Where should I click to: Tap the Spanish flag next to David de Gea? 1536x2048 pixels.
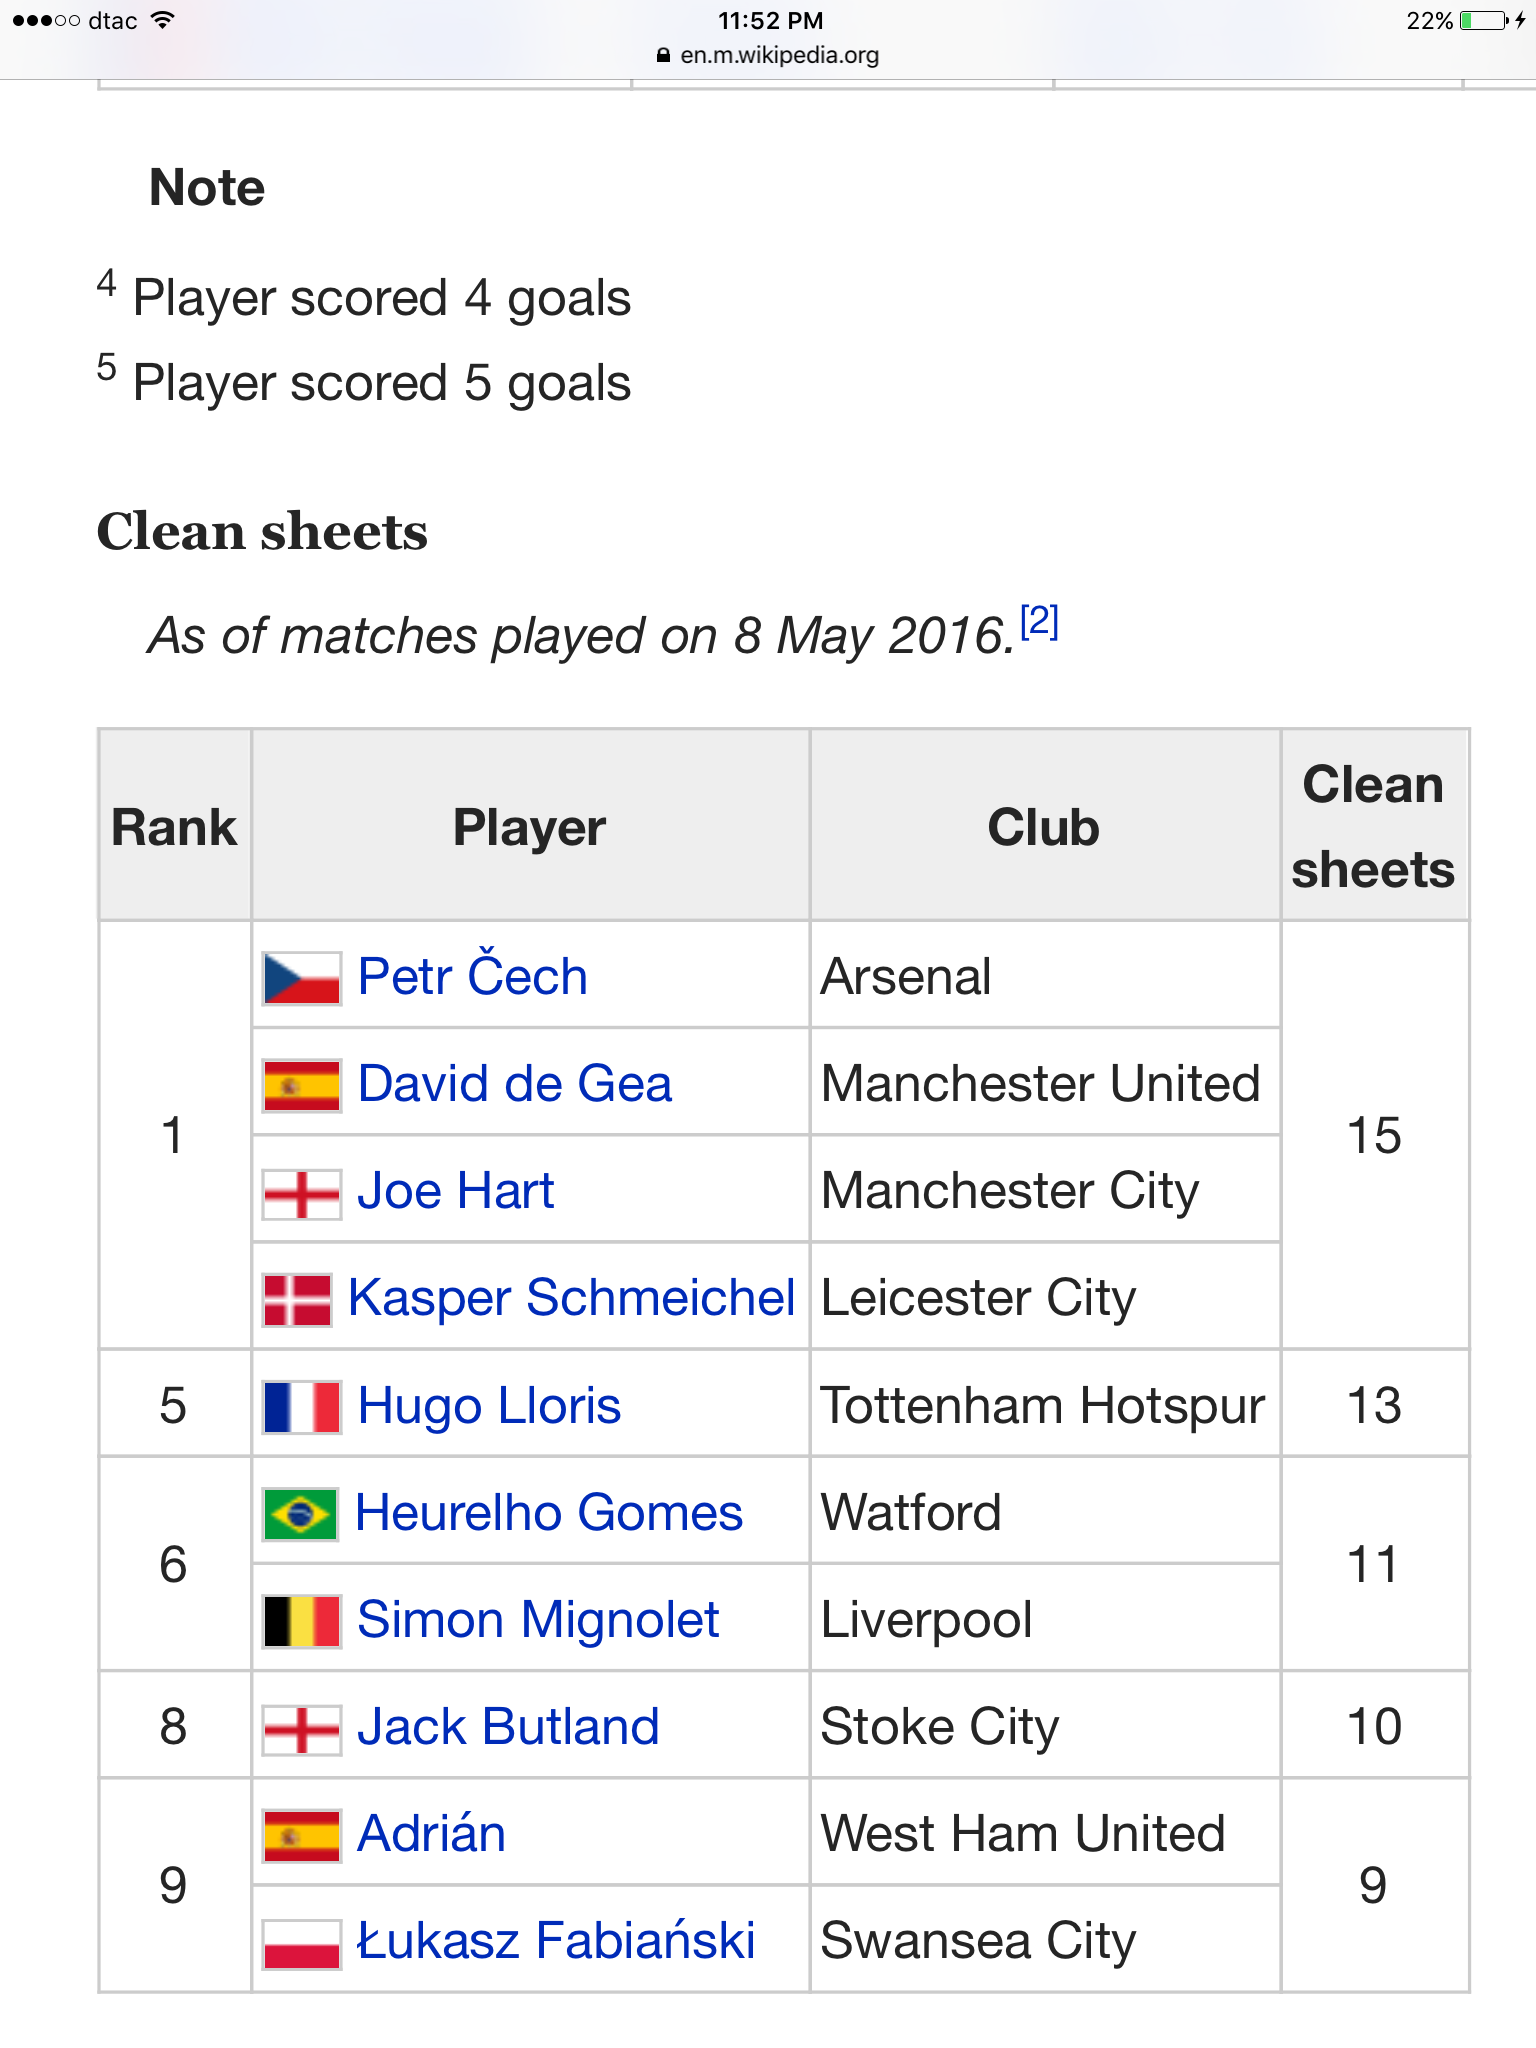[x=301, y=1085]
